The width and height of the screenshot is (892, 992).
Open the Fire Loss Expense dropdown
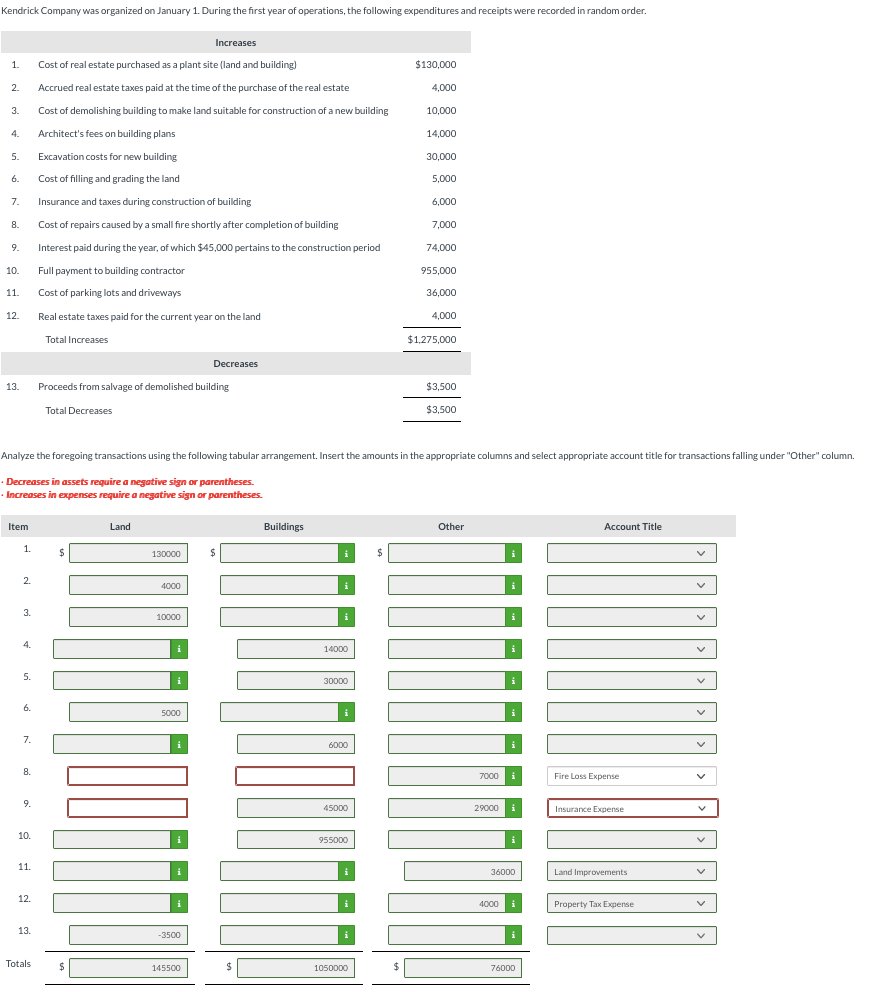(x=631, y=776)
